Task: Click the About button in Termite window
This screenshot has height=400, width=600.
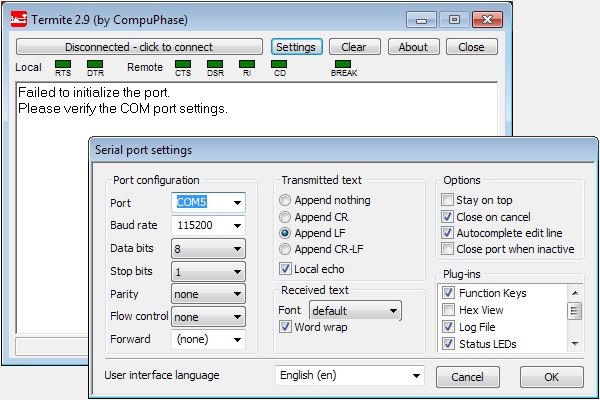Action: click(x=413, y=47)
